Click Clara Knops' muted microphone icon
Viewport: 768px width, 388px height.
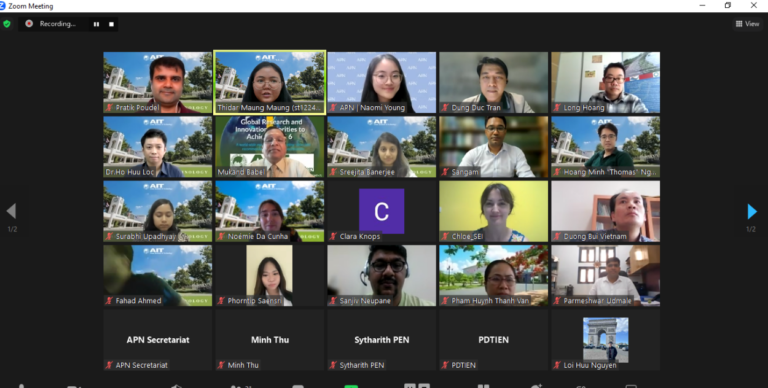pos(333,237)
